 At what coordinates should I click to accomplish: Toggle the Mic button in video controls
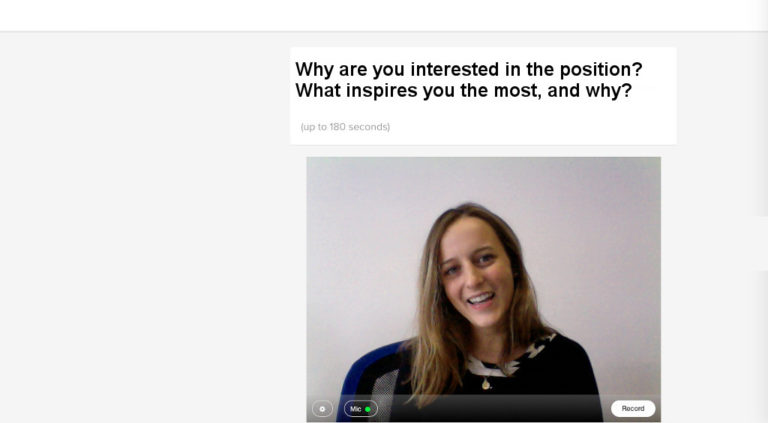(360, 409)
